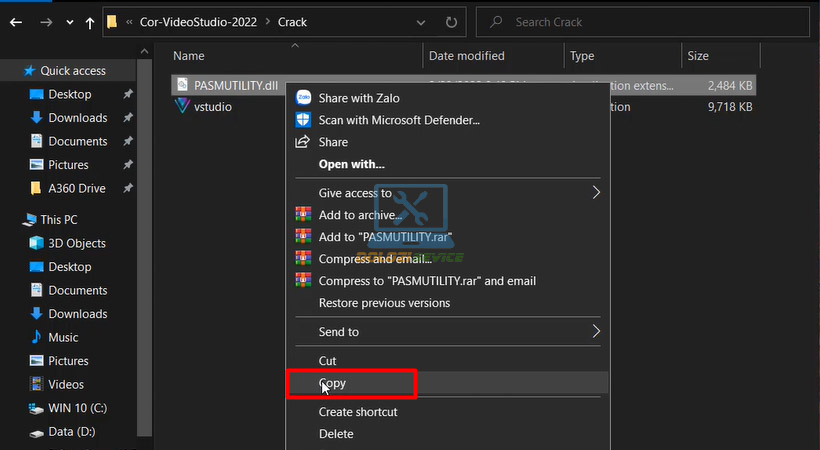Choose Share with Zalo

pyautogui.click(x=359, y=98)
